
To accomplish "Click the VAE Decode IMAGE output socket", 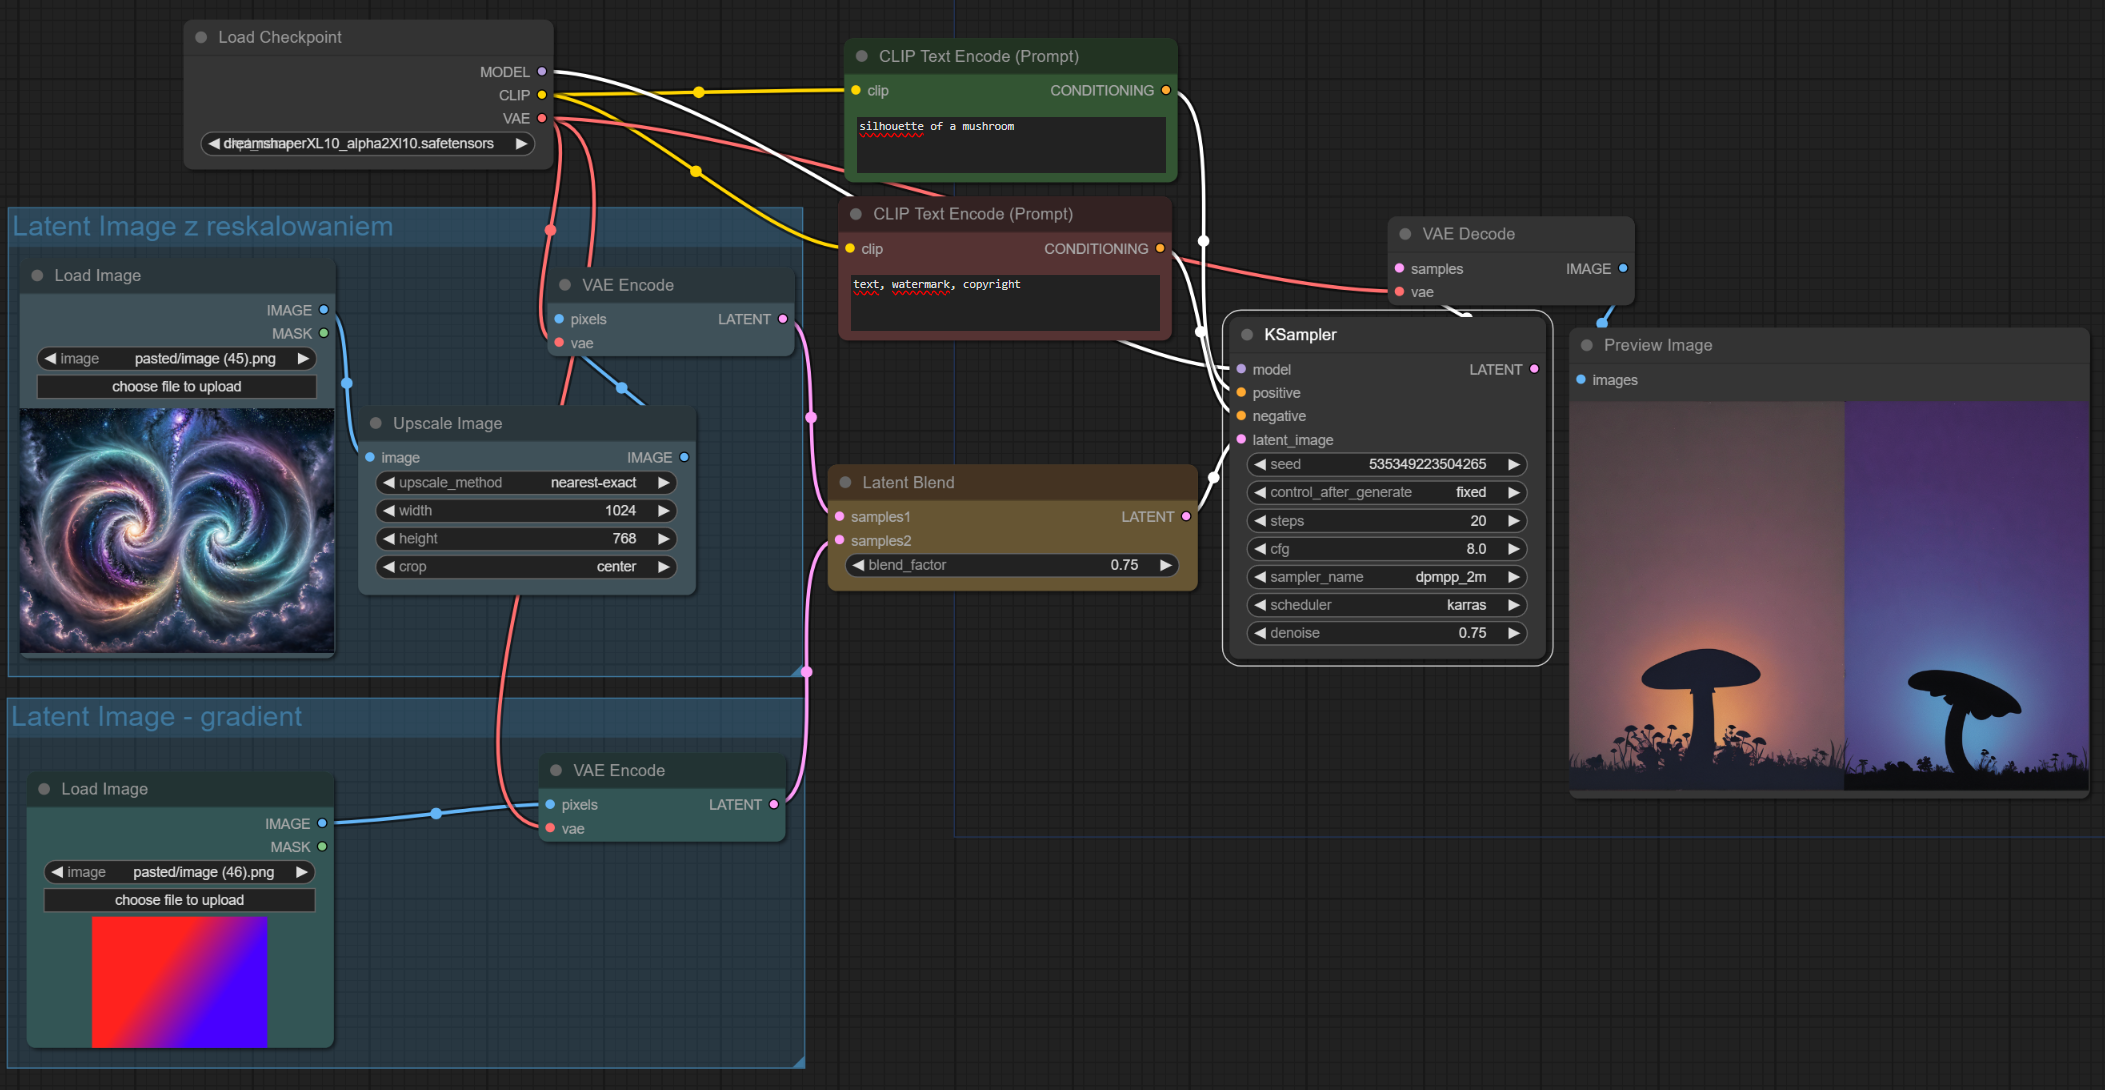I will coord(1623,268).
